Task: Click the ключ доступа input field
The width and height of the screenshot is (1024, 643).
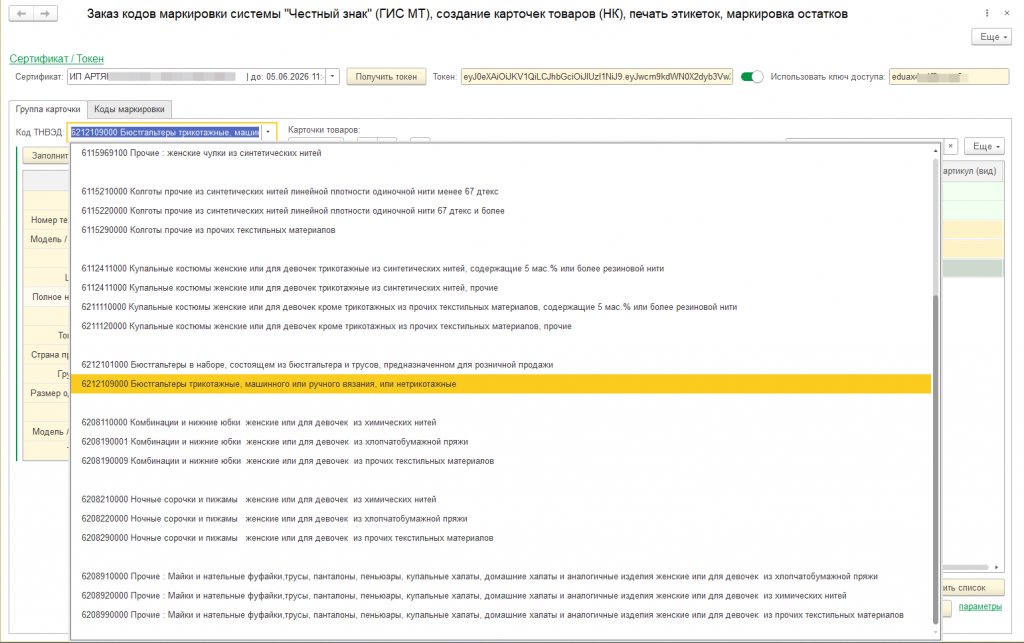Action: [x=948, y=76]
